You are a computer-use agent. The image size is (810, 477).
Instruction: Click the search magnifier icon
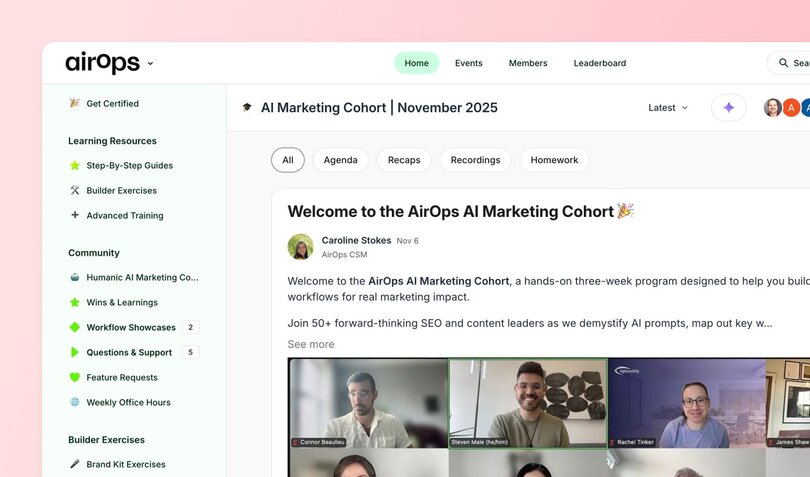coord(784,63)
